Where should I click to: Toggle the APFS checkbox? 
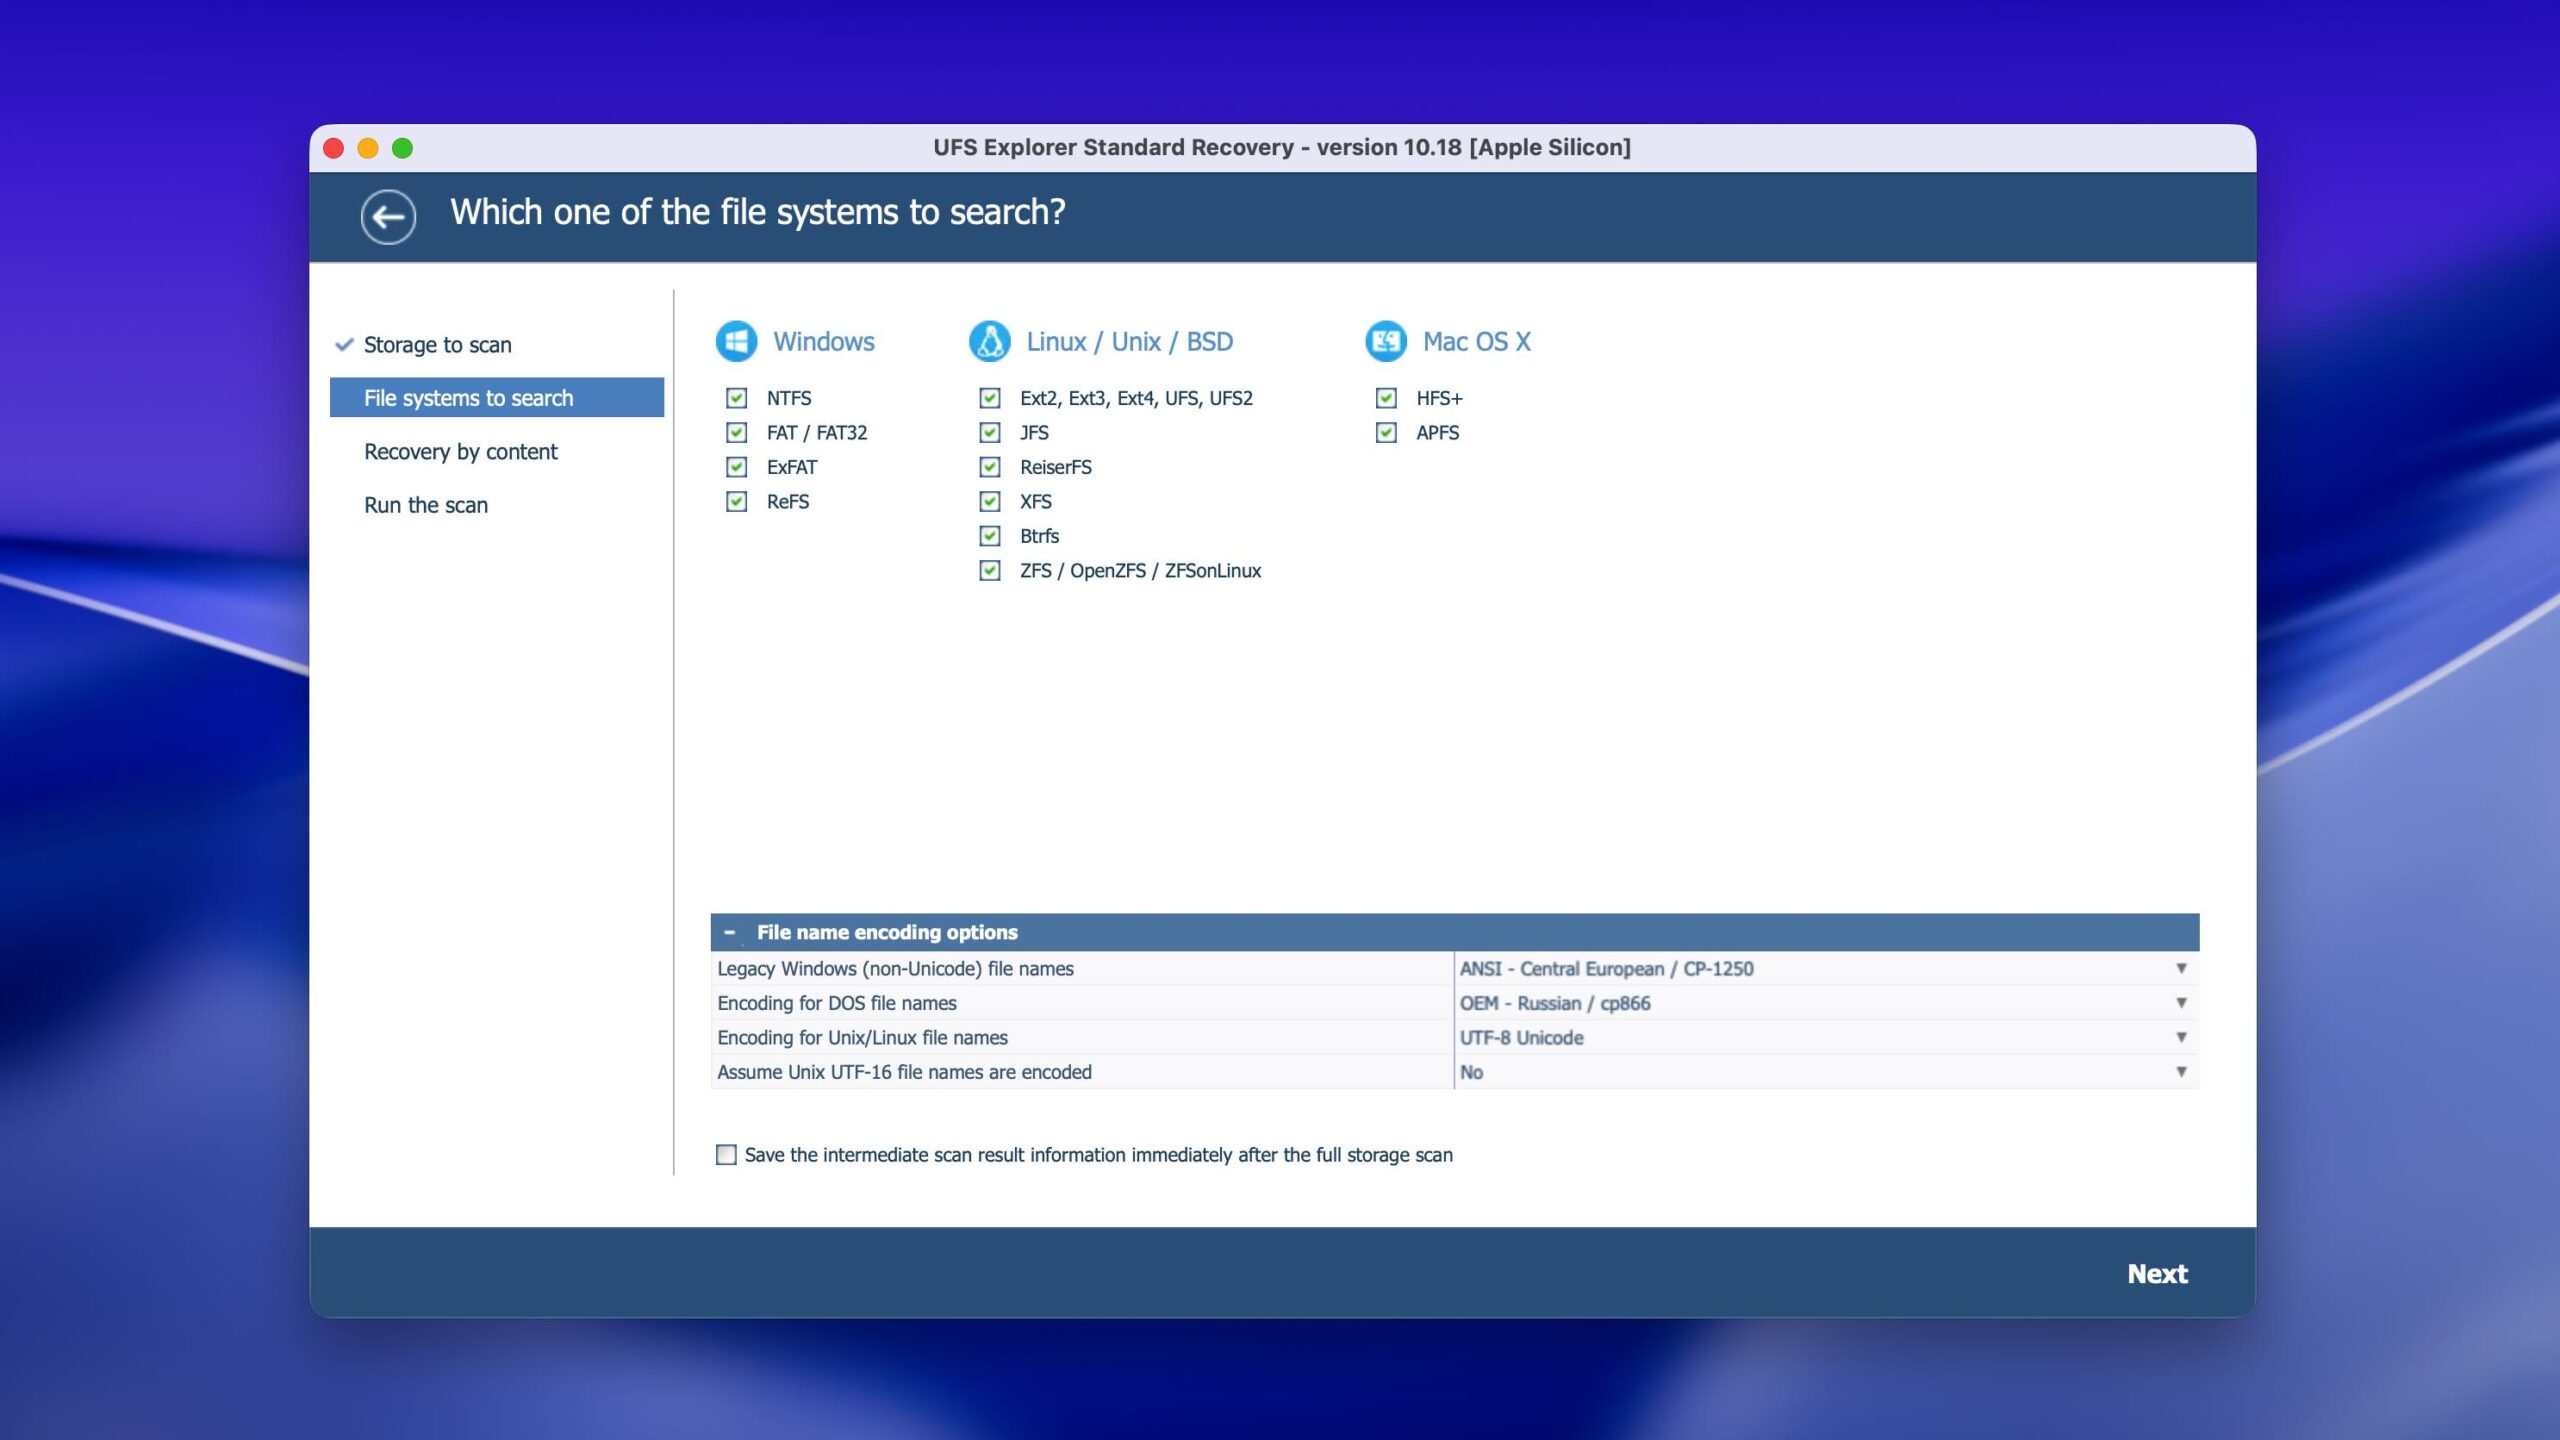pos(1386,433)
